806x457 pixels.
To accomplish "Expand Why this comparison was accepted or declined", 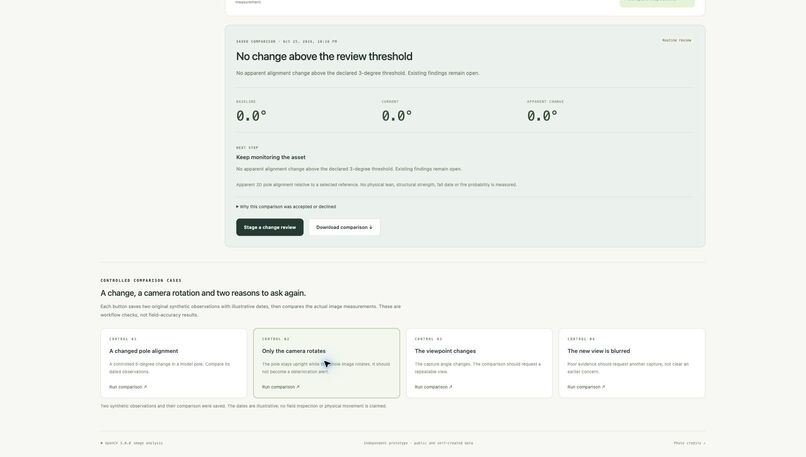I will pyautogui.click(x=286, y=207).
